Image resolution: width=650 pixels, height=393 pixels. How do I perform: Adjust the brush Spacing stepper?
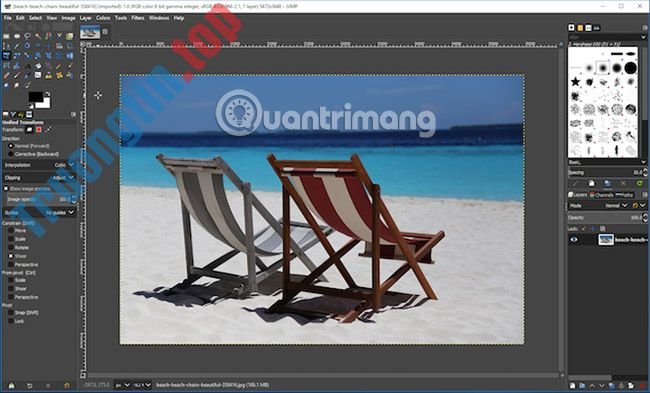pyautogui.click(x=645, y=172)
